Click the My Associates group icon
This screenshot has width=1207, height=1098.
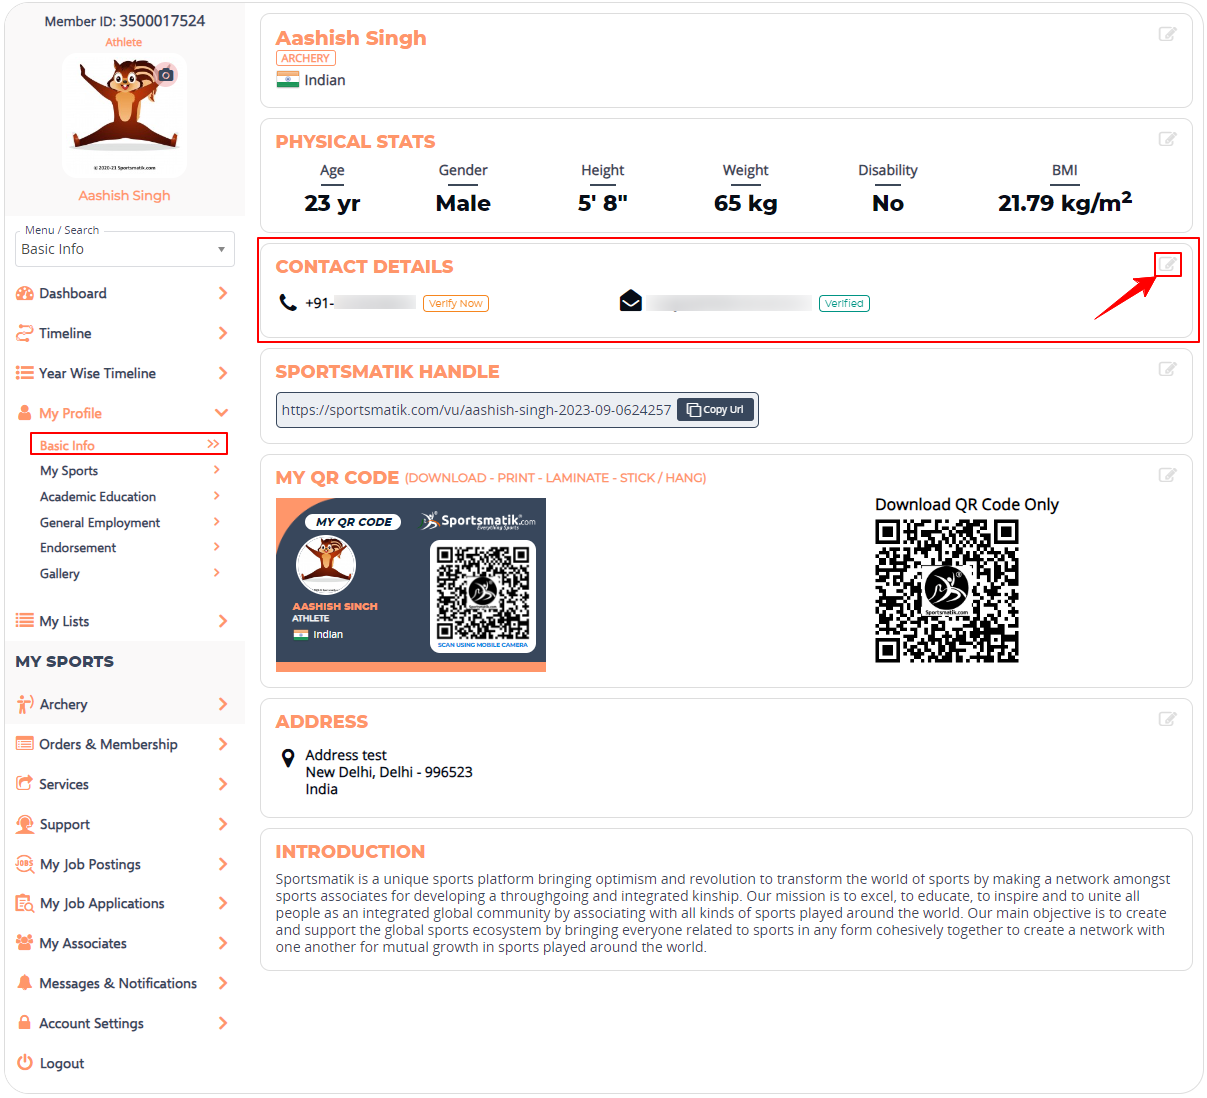click(25, 943)
